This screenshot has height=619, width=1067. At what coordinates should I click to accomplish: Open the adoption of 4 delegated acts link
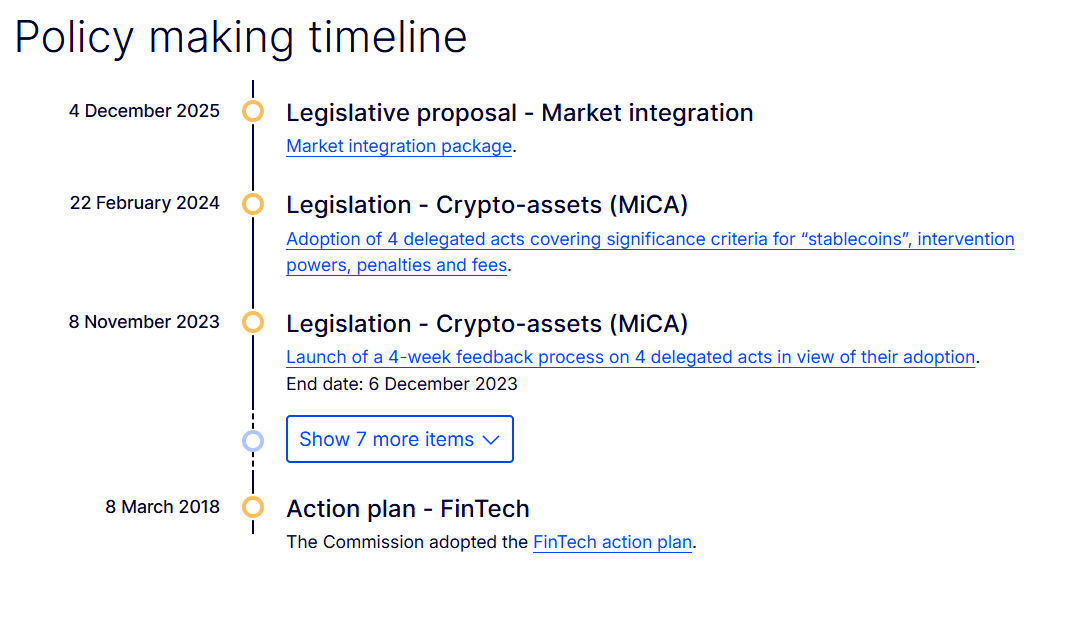(x=650, y=240)
